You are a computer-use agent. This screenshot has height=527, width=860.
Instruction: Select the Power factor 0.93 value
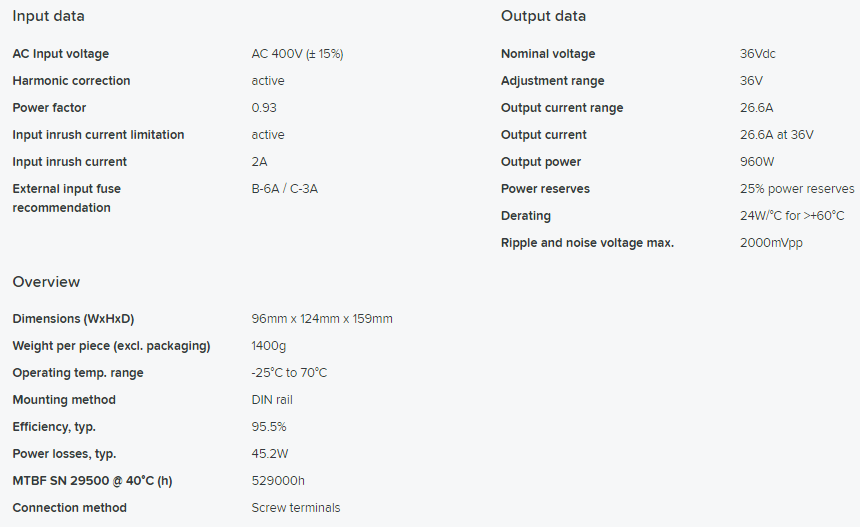tap(264, 107)
